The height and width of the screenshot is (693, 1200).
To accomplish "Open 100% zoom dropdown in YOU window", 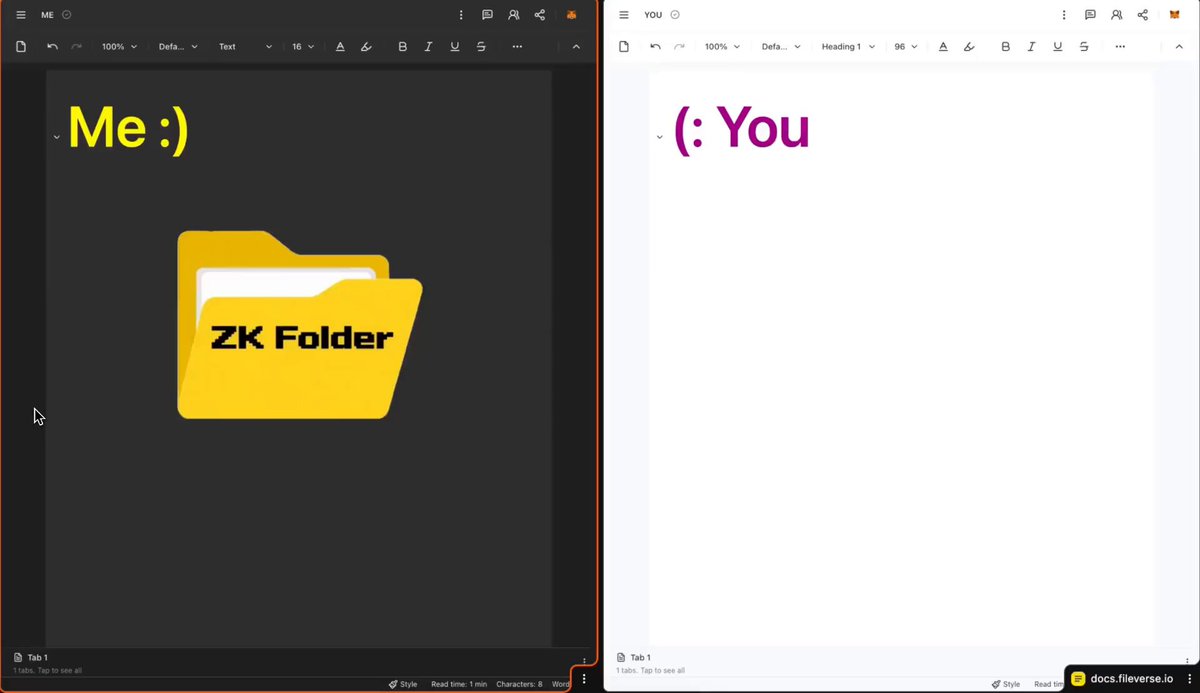I will [x=722, y=46].
